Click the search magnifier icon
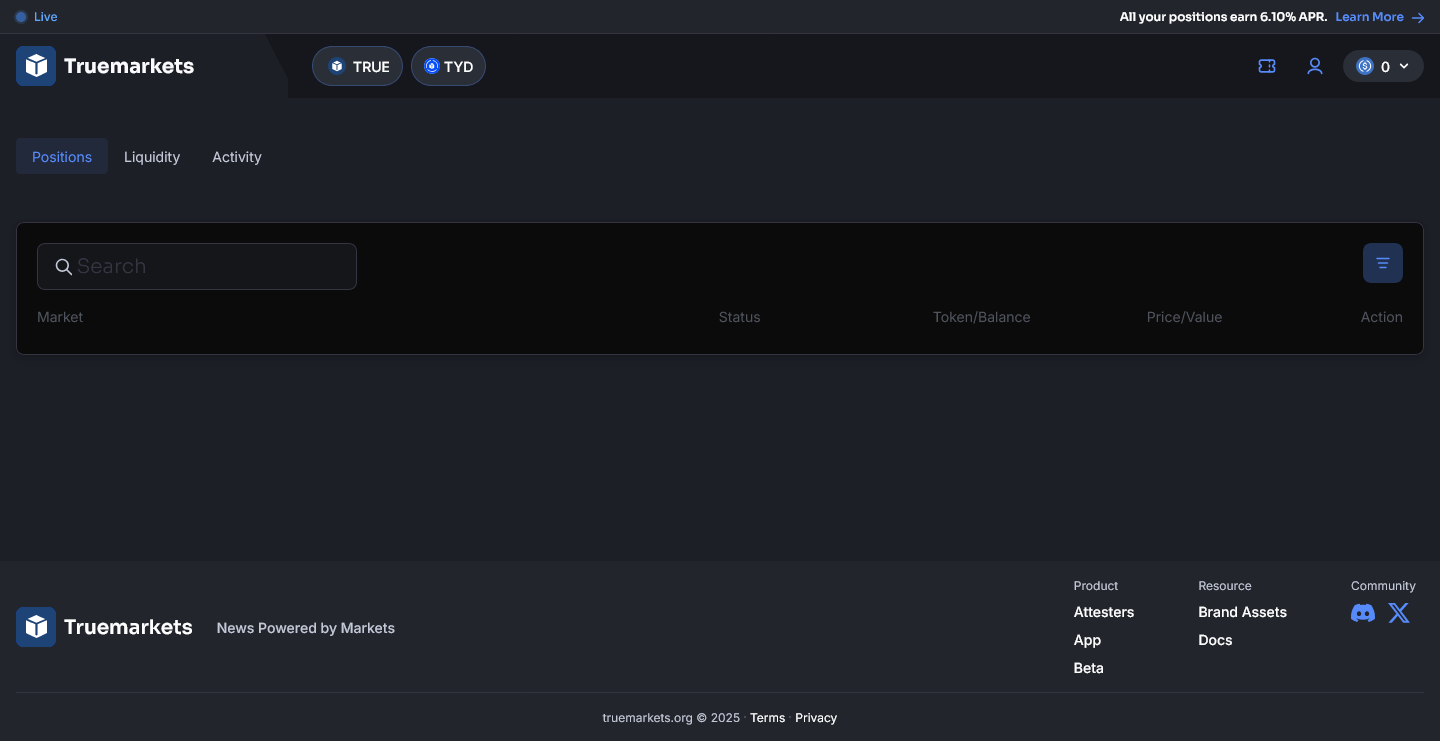This screenshot has height=741, width=1440. [x=63, y=266]
